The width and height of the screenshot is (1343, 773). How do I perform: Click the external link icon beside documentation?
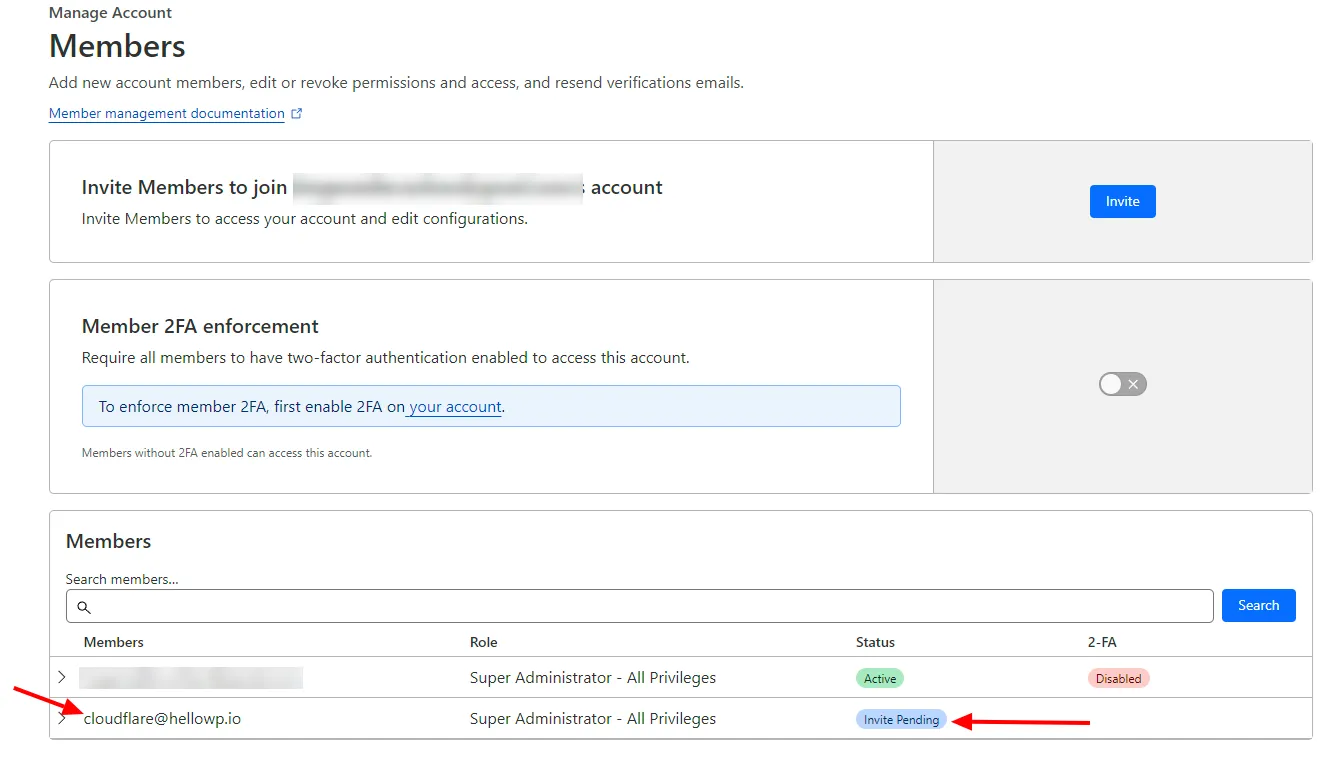tap(296, 113)
